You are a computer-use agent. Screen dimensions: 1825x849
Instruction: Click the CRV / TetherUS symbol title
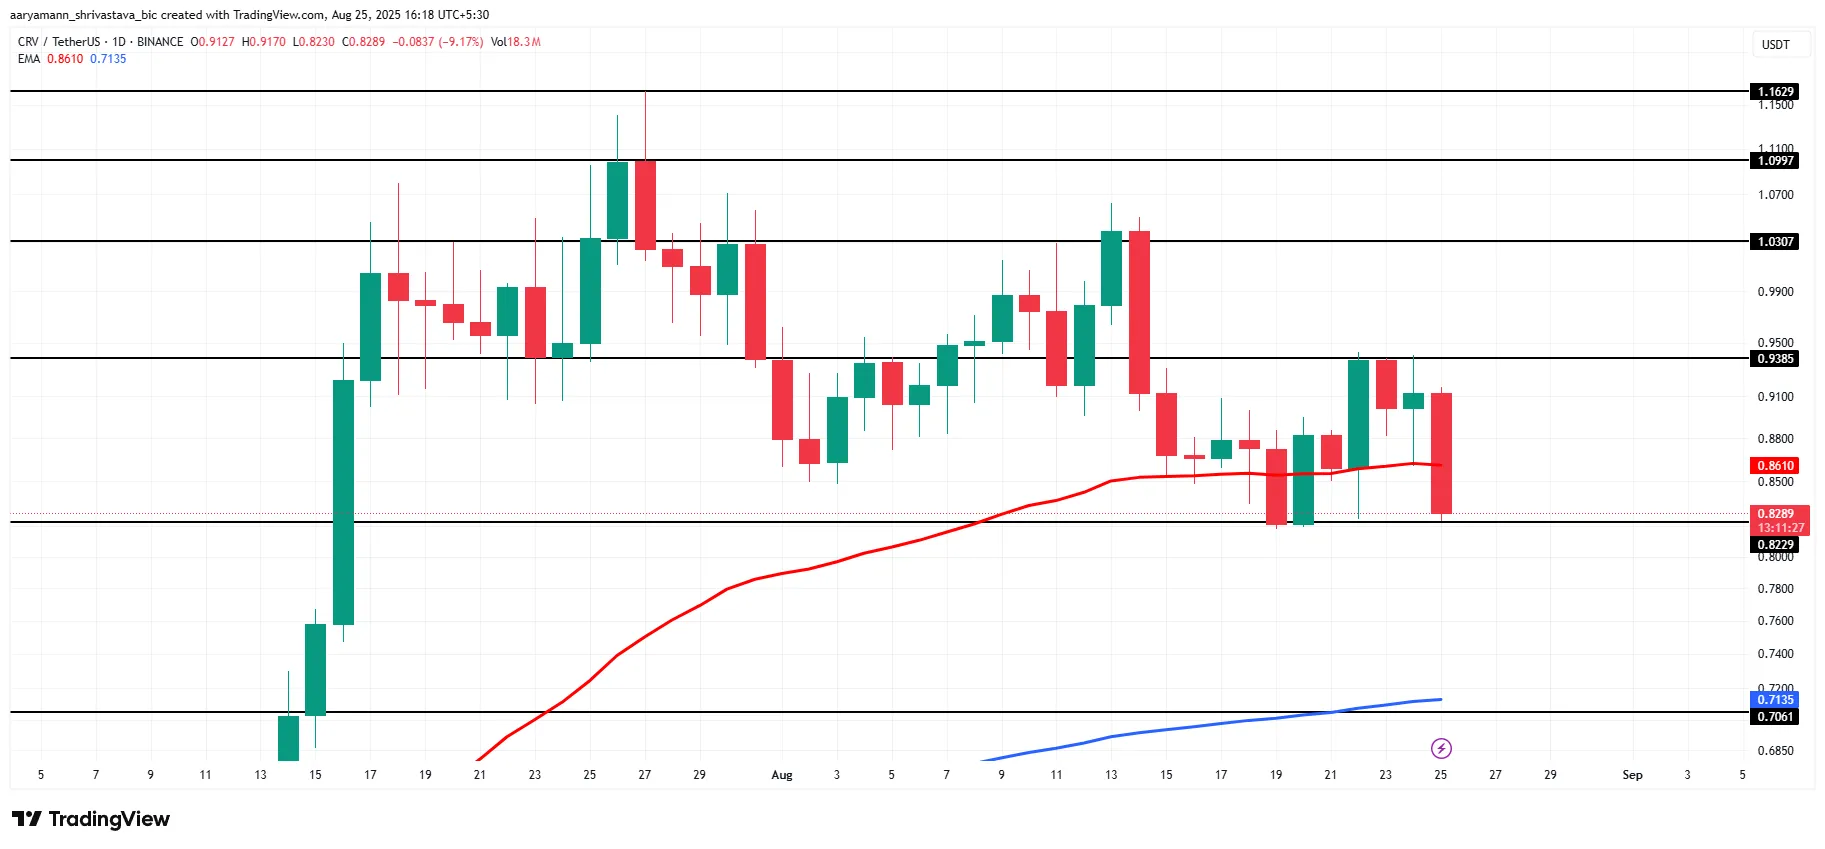[x=59, y=42]
